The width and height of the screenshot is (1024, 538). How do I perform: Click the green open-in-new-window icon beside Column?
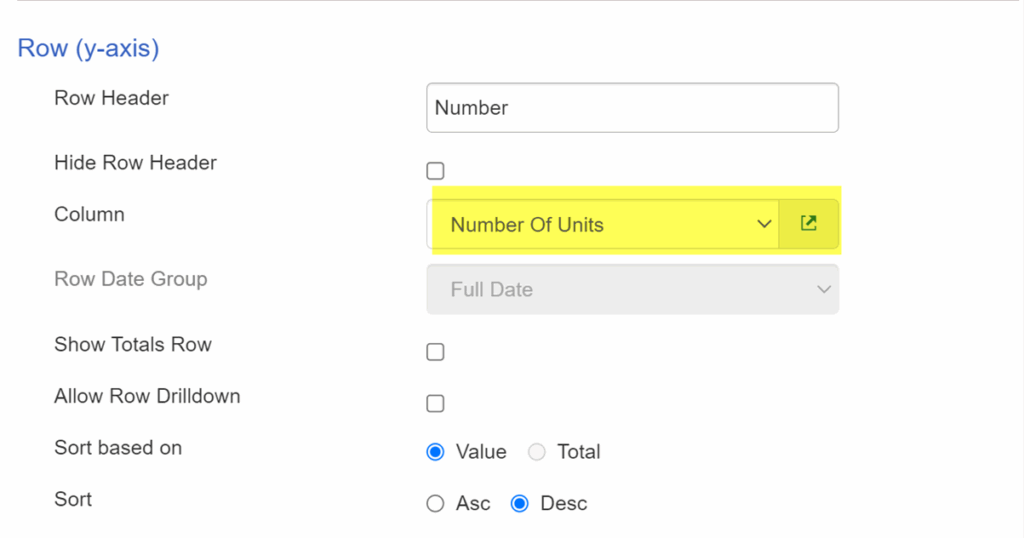[808, 224]
